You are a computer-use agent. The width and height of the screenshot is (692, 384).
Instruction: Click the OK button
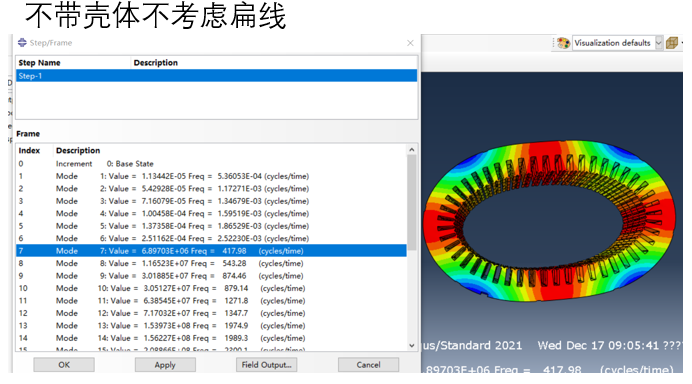(x=64, y=365)
